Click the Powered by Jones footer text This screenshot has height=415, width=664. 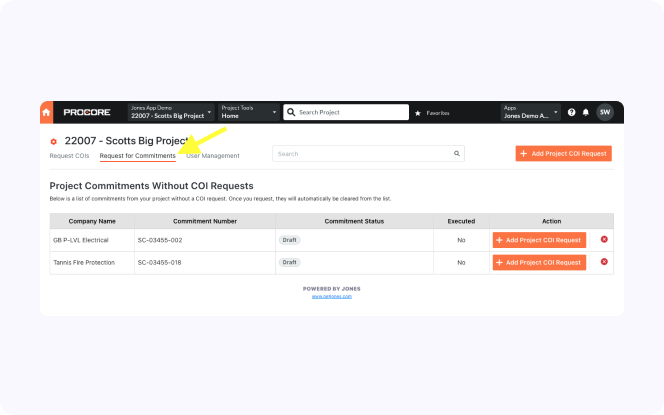point(332,289)
